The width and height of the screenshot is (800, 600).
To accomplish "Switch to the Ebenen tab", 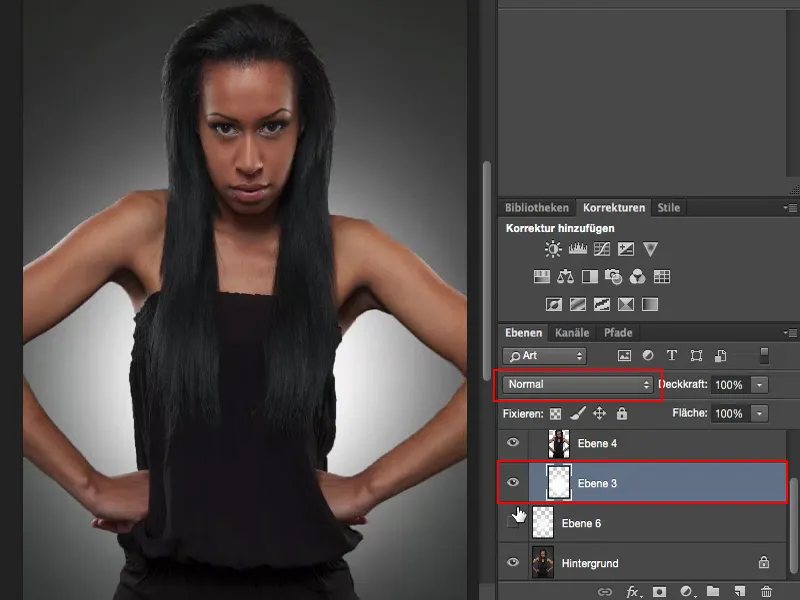I will click(x=523, y=333).
